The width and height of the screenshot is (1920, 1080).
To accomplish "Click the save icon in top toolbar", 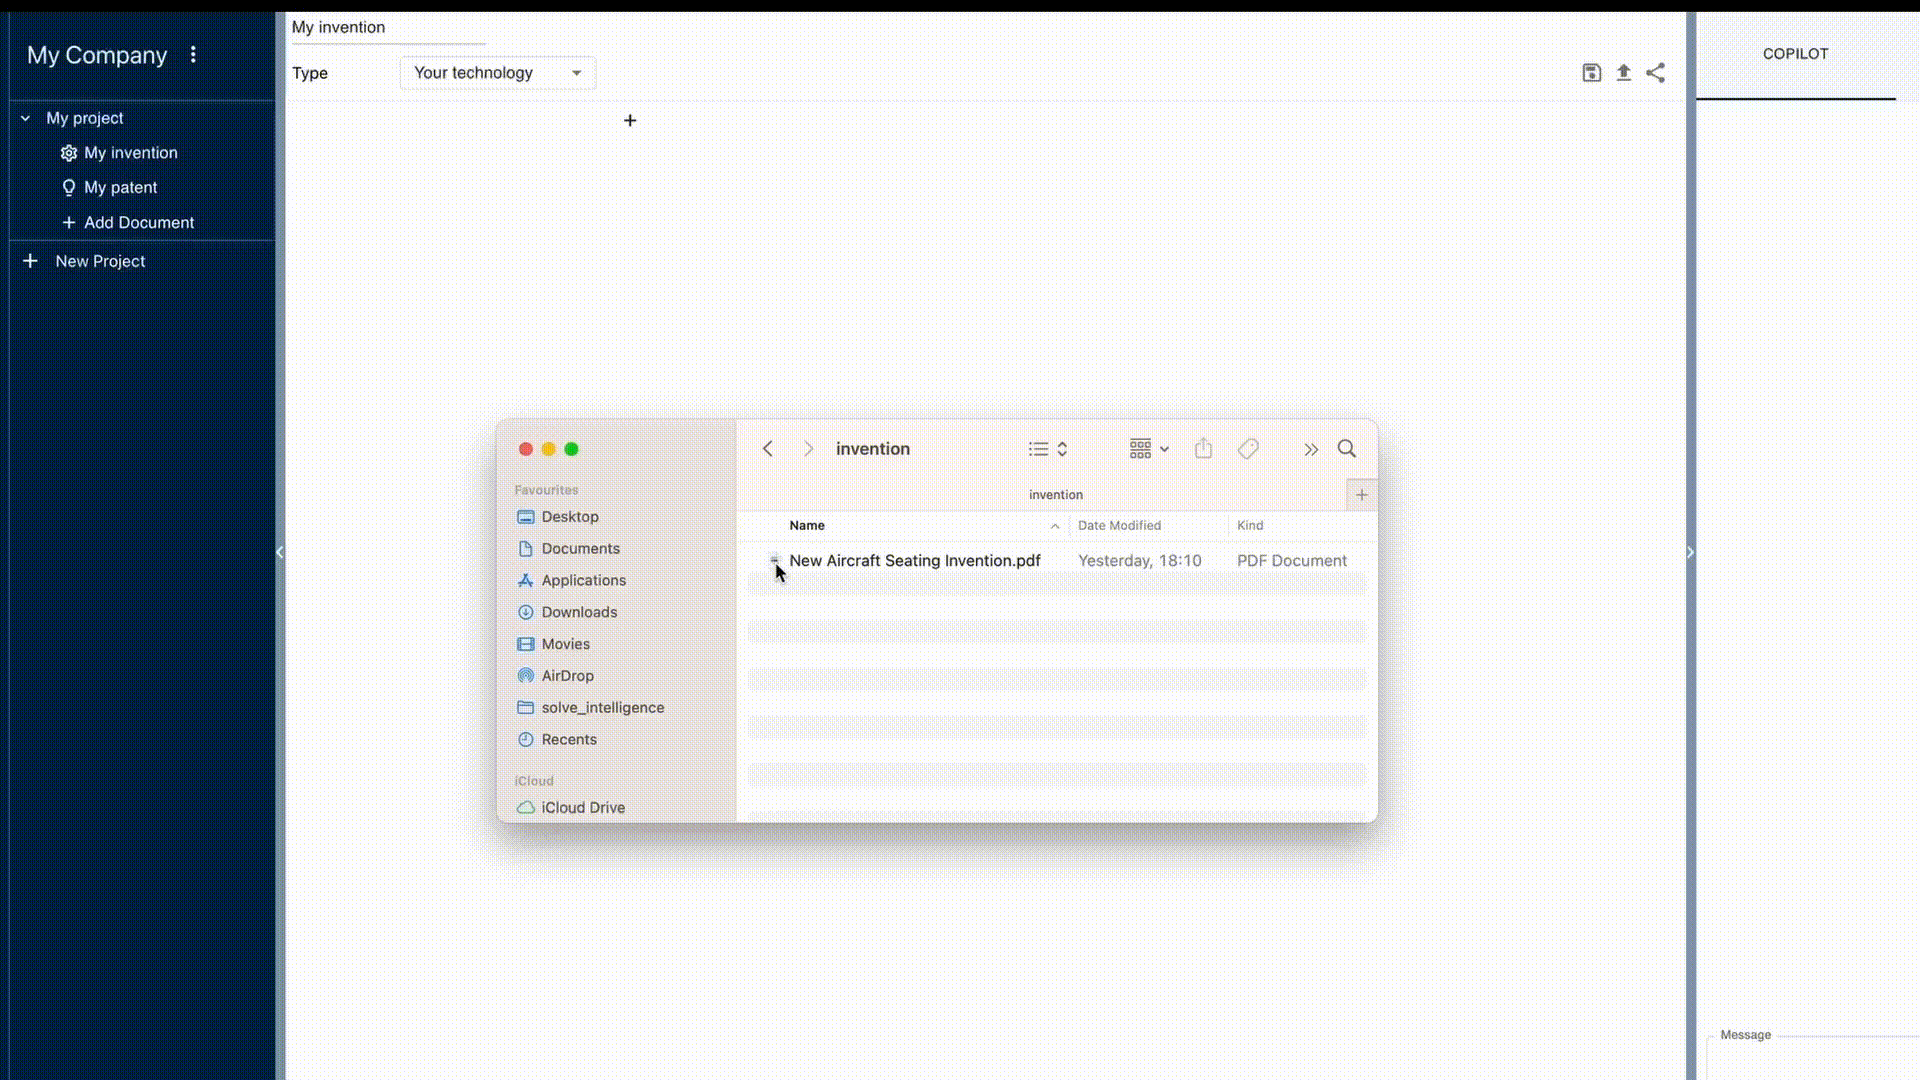I will pyautogui.click(x=1592, y=73).
